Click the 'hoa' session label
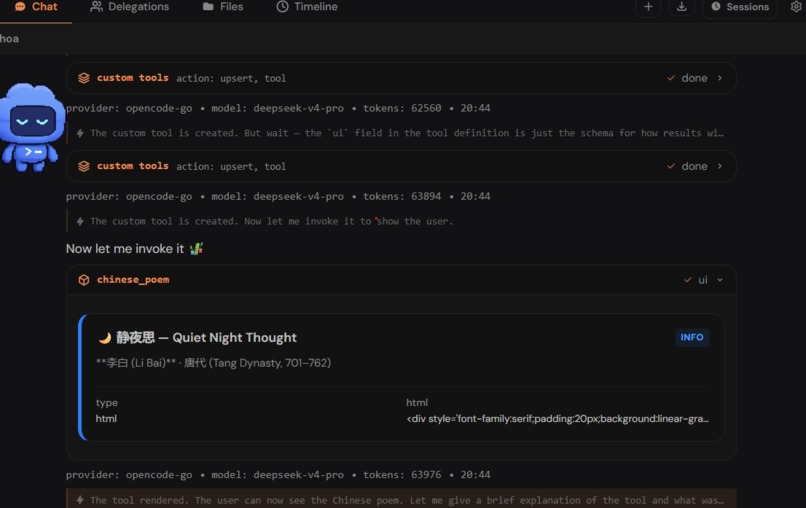 [9, 39]
